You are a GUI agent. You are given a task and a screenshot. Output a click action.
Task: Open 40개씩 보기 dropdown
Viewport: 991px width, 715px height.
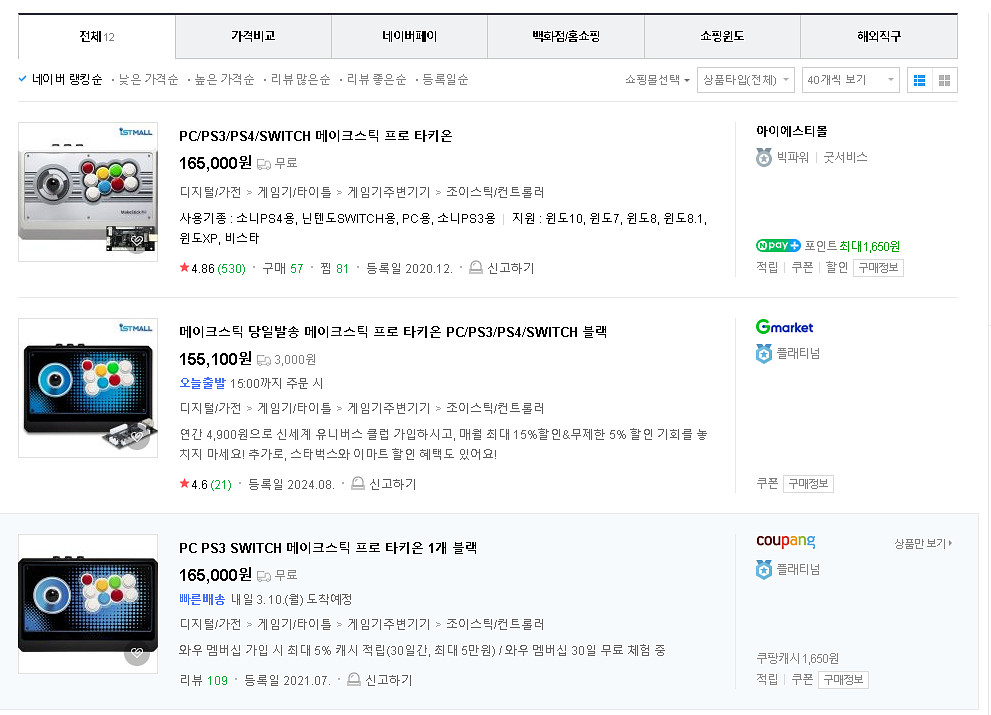851,80
